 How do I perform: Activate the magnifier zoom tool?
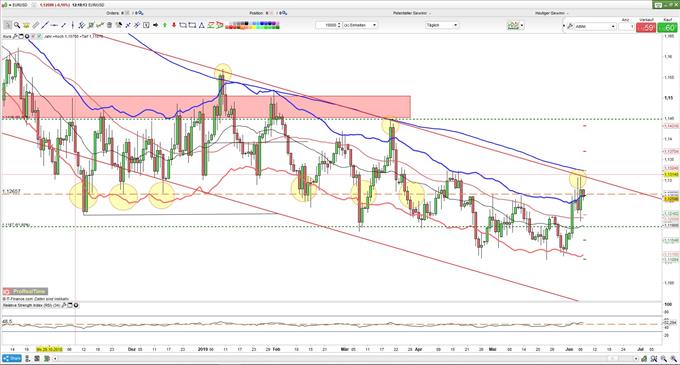[17, 25]
